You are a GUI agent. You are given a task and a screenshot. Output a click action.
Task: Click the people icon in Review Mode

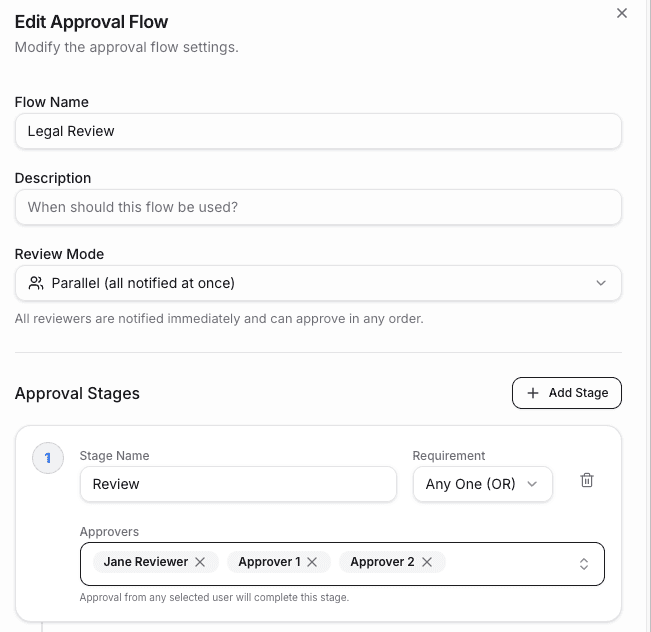36,283
